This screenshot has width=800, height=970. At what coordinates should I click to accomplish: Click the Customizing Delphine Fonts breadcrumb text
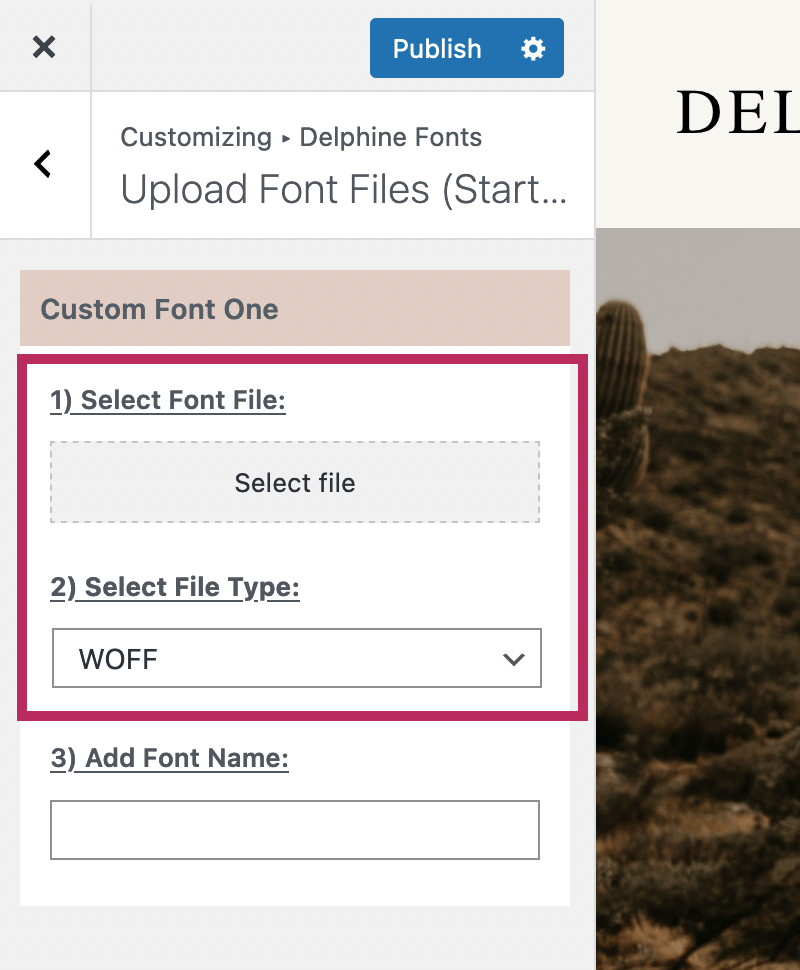[x=196, y=137]
